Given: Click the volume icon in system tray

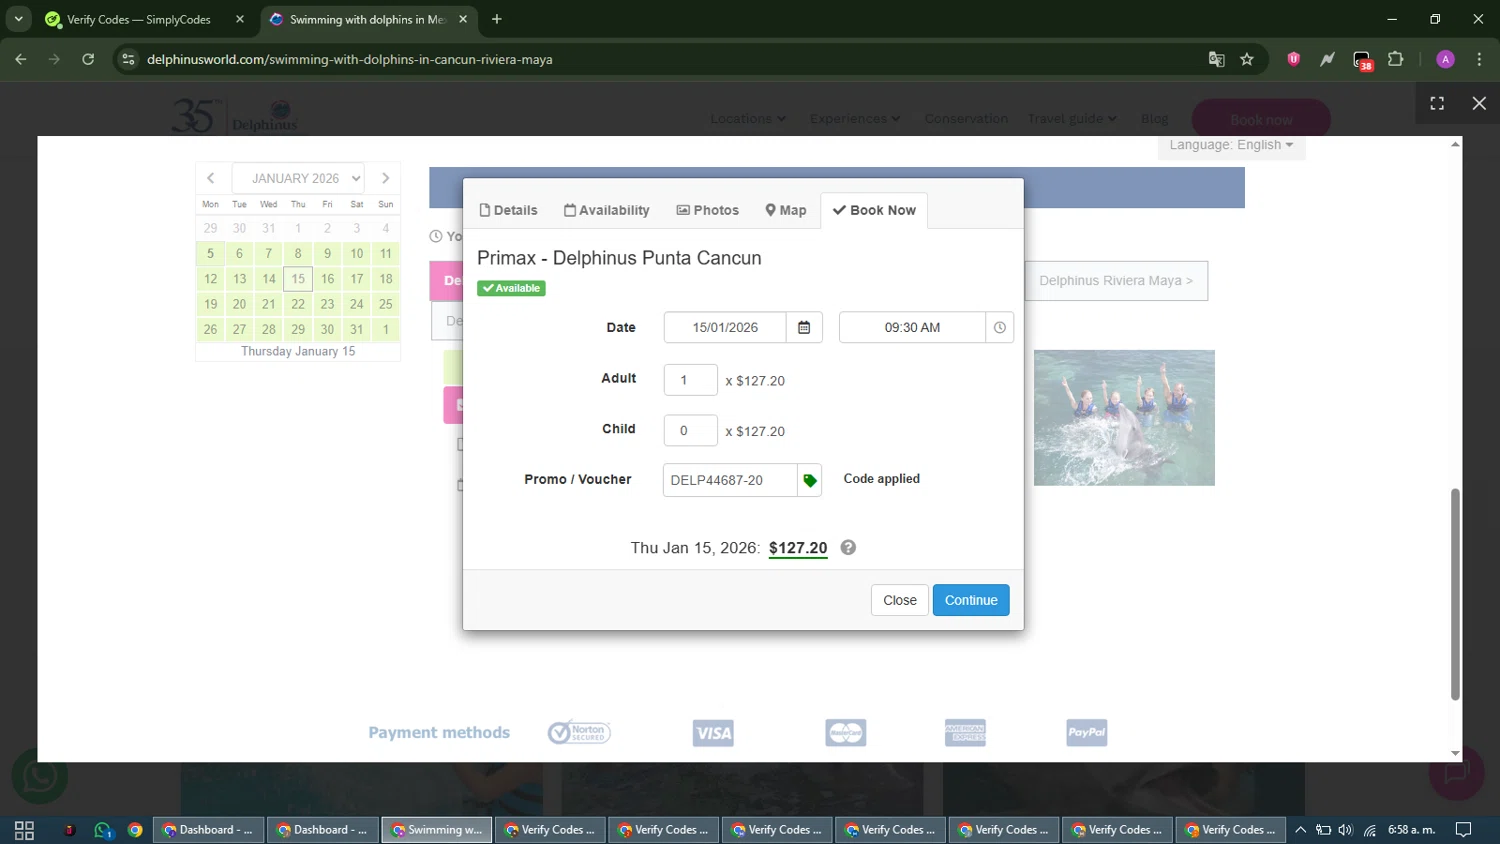Looking at the screenshot, I should 1345,830.
